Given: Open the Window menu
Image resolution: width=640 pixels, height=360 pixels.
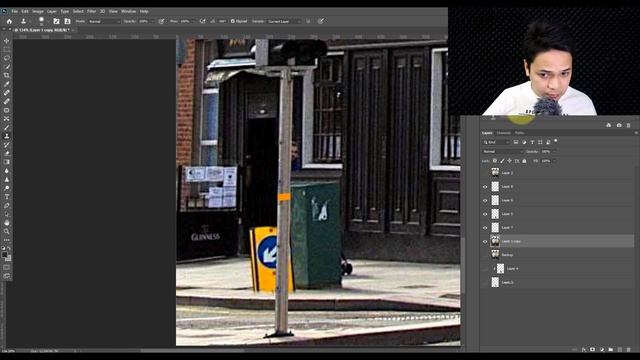Looking at the screenshot, I should point(128,11).
